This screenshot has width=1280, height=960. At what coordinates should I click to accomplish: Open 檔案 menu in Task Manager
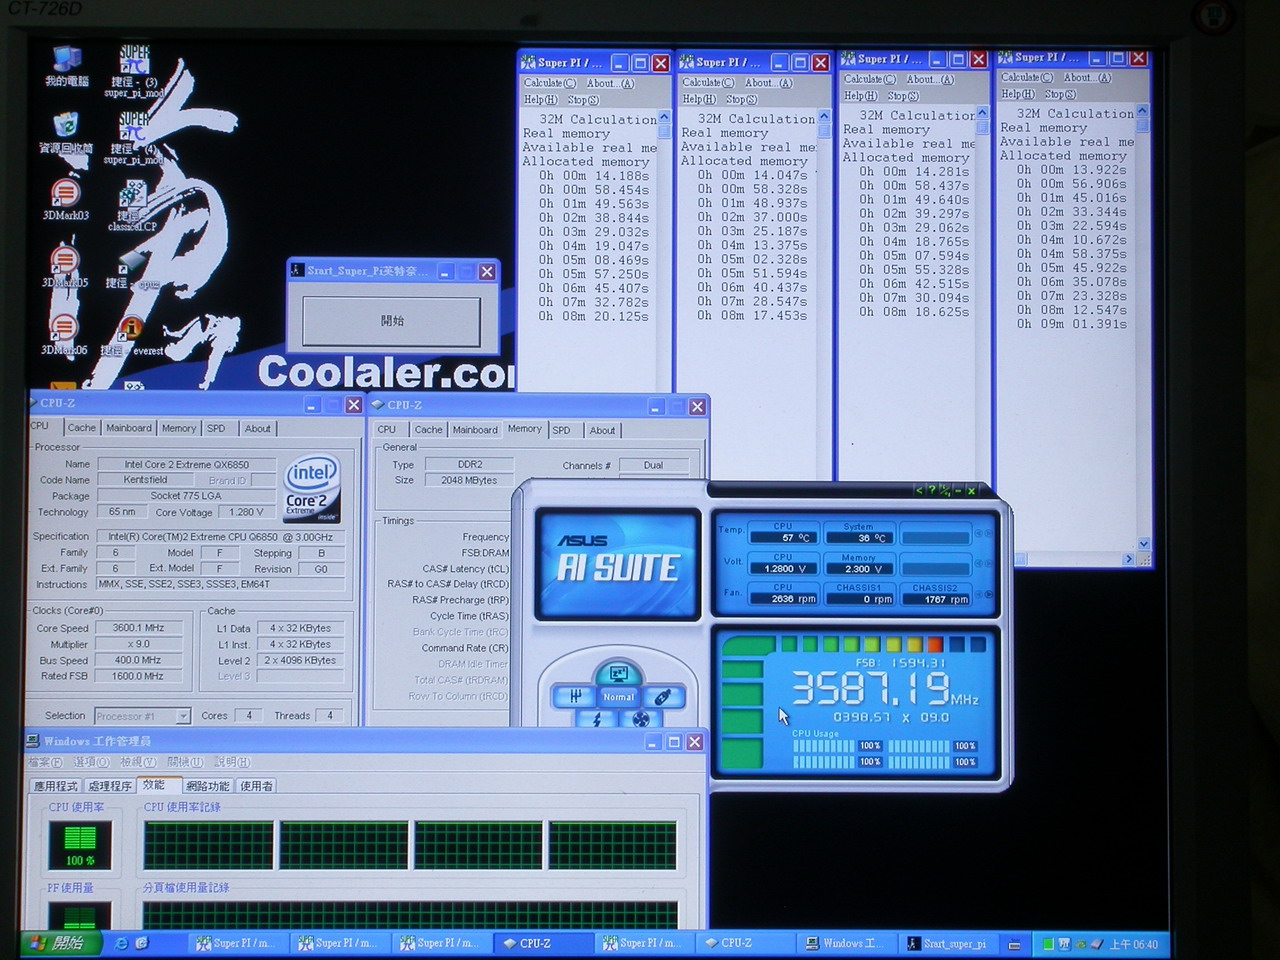point(44,762)
